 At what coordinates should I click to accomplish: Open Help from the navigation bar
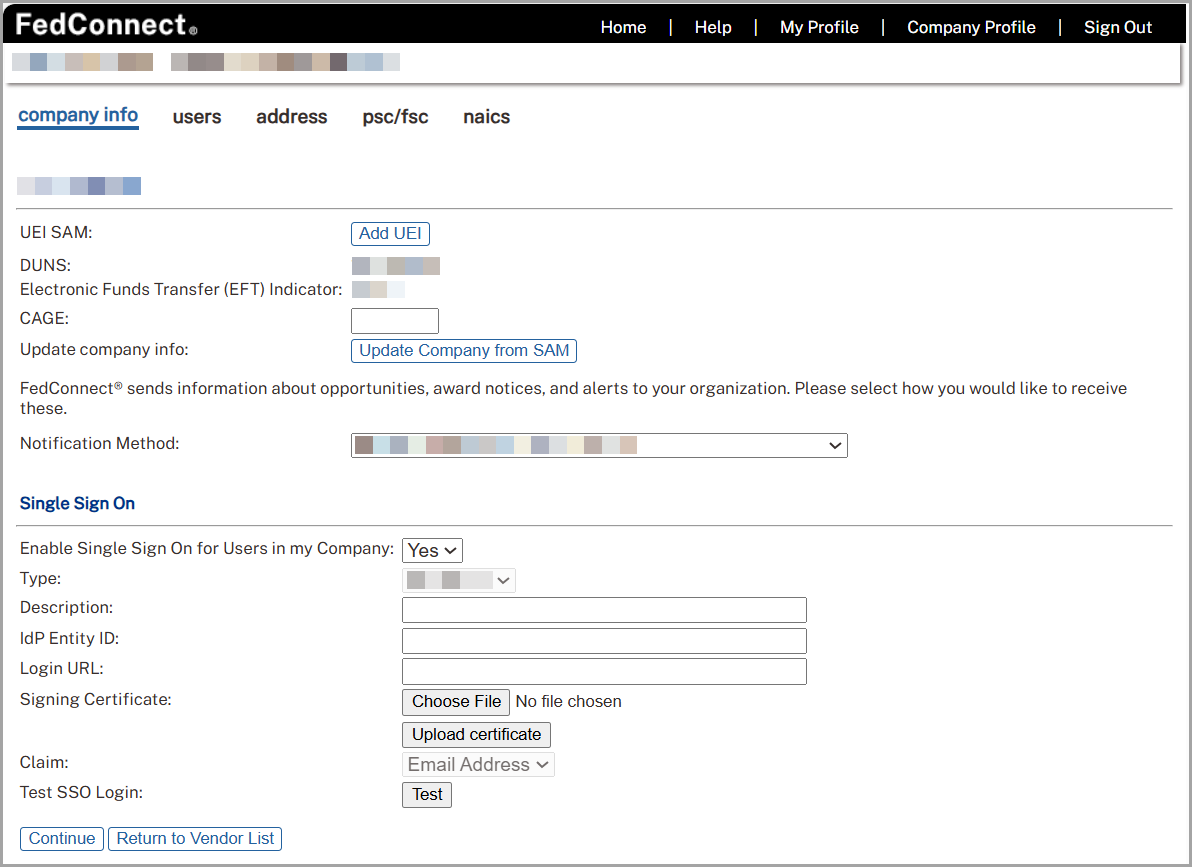[713, 27]
